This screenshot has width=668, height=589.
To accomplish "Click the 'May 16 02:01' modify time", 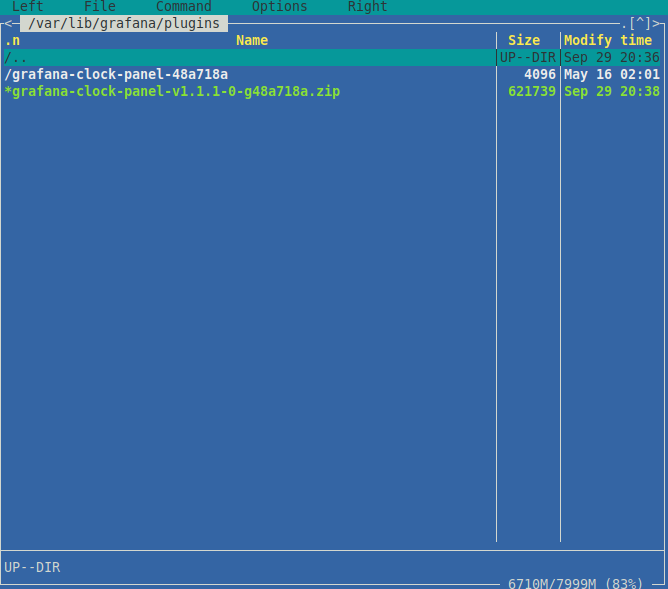I will click(x=612, y=75).
